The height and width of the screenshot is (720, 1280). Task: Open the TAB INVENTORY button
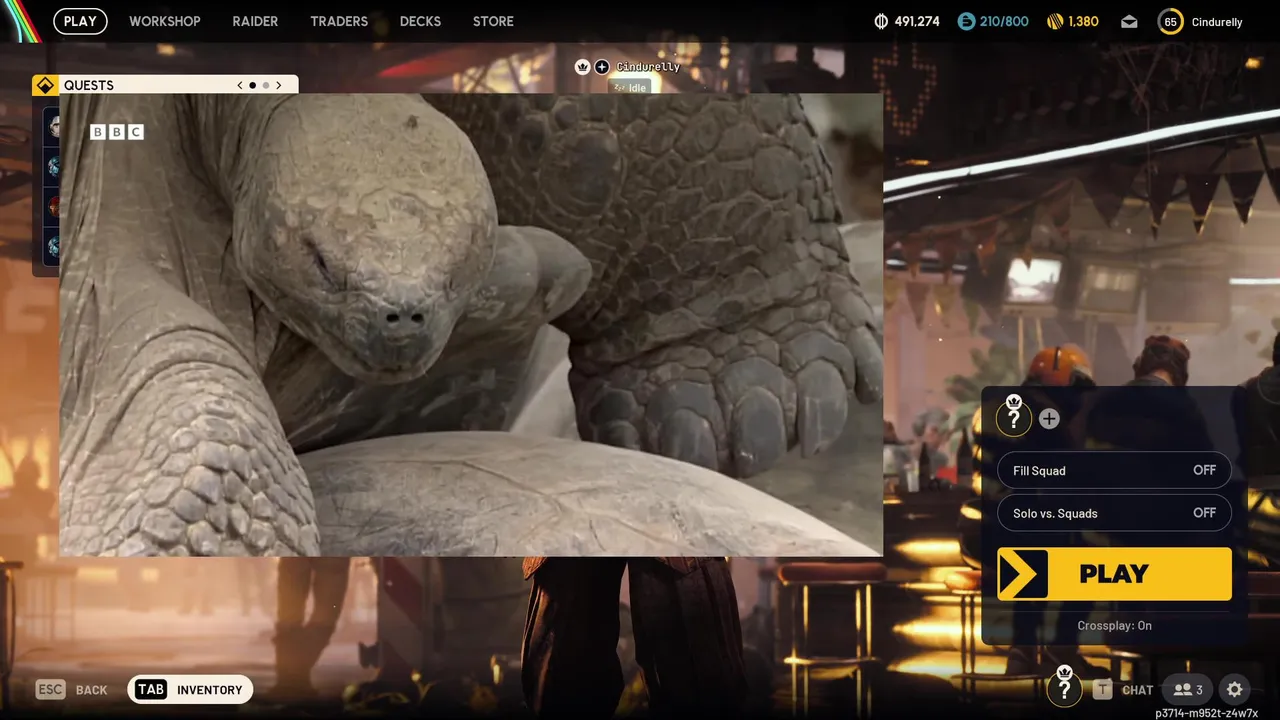(190, 689)
